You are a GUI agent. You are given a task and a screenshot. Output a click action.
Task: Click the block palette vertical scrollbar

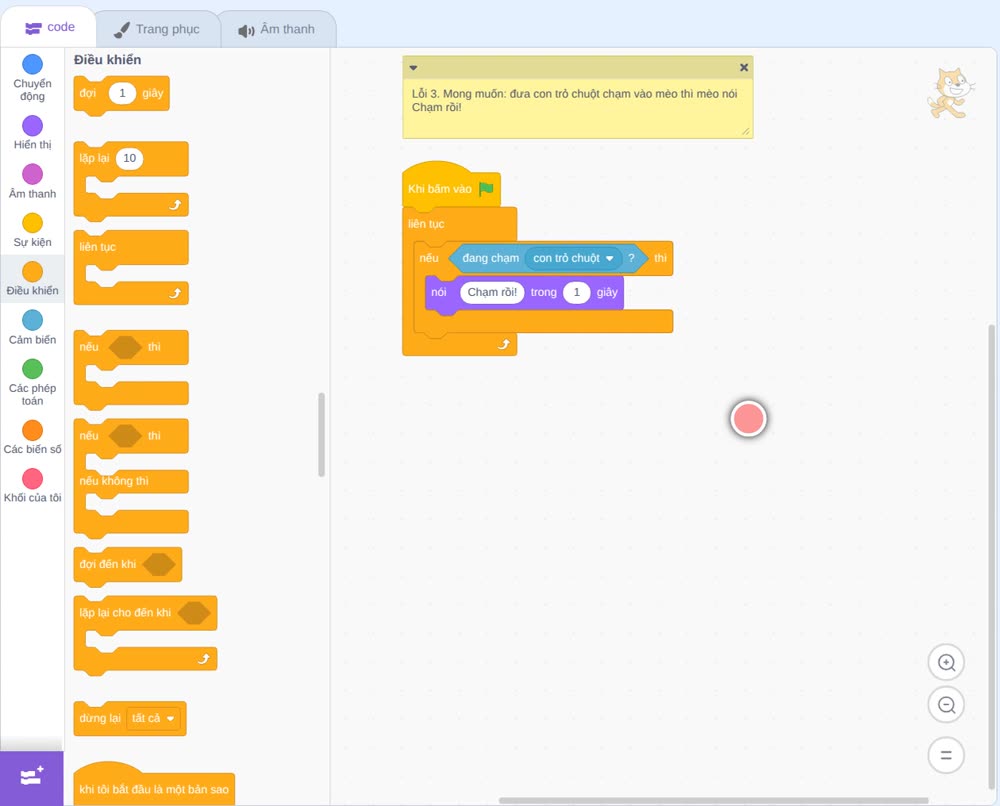point(321,434)
